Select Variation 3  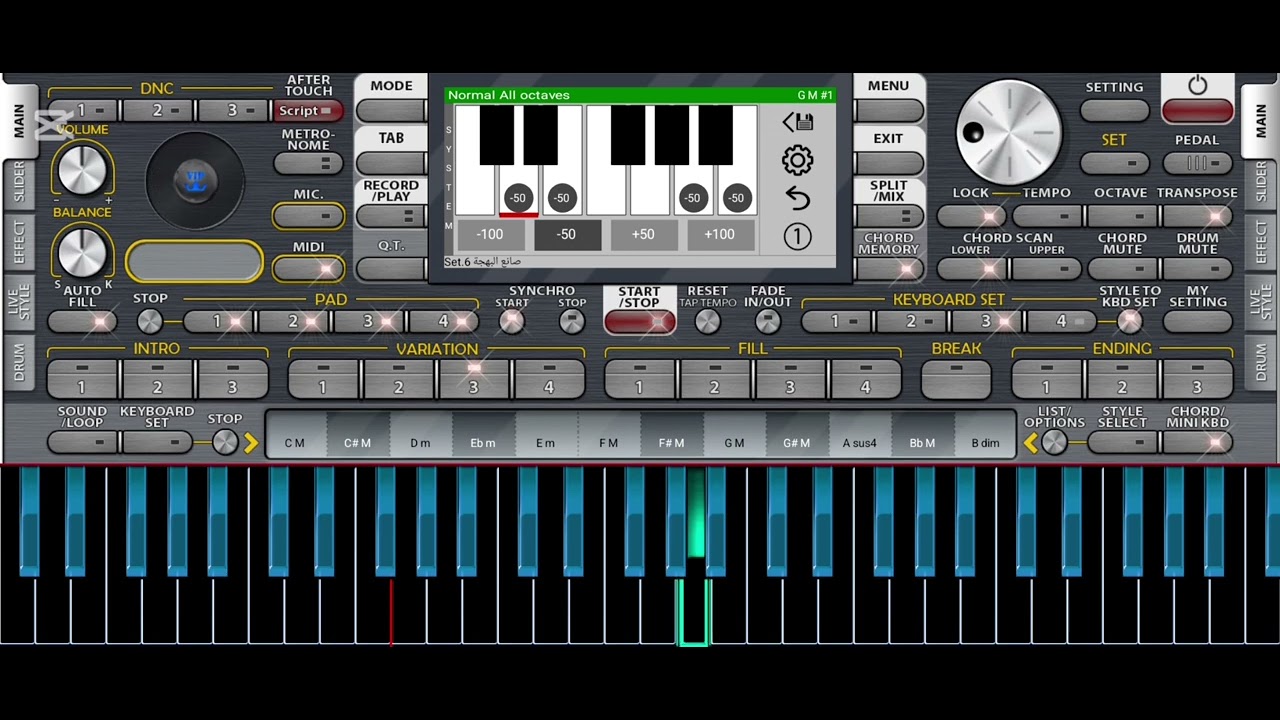coord(473,380)
